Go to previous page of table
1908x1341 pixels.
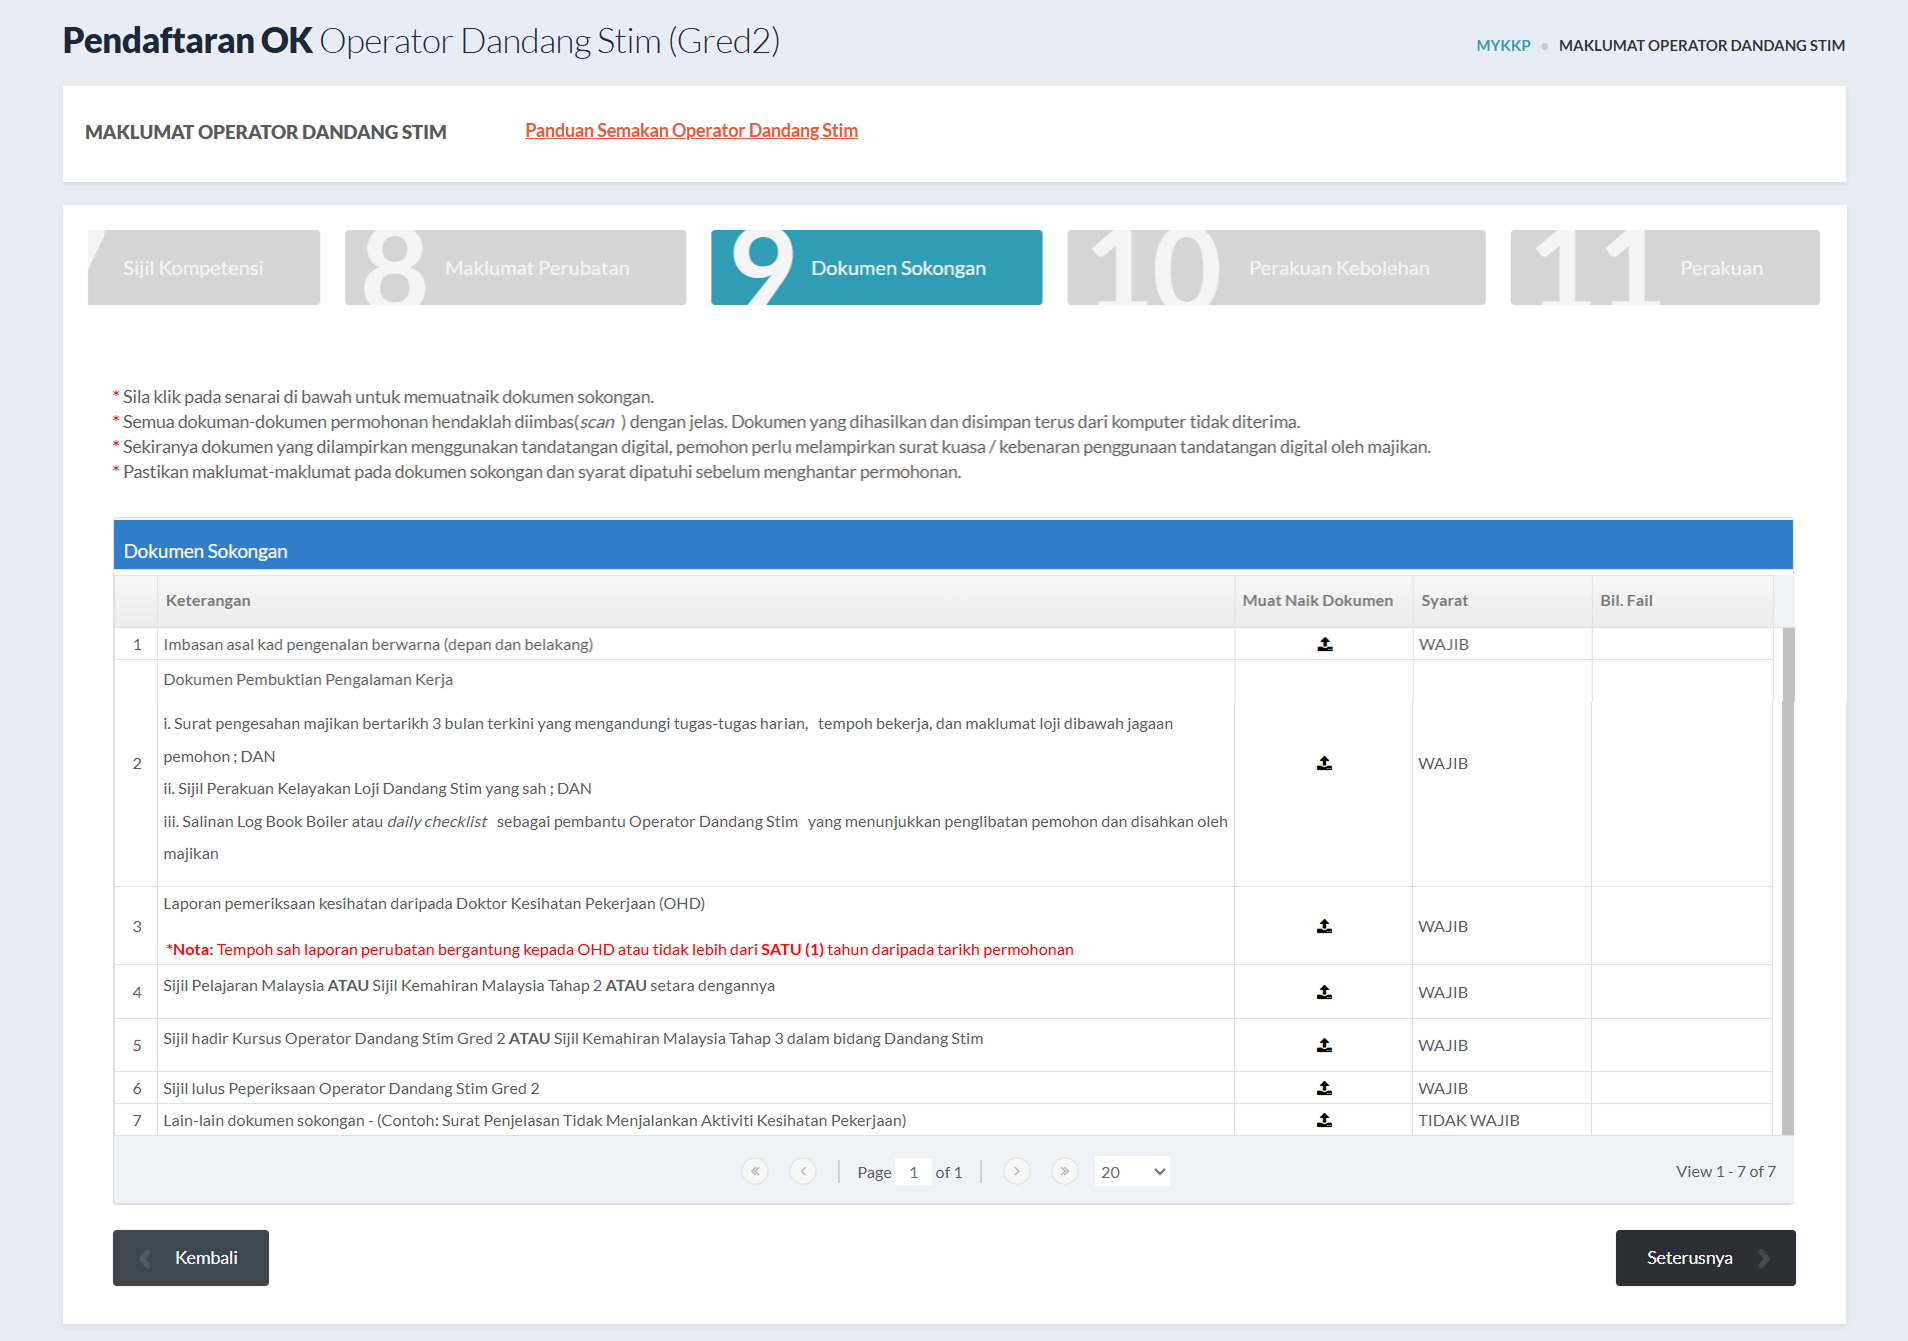[x=803, y=1171]
